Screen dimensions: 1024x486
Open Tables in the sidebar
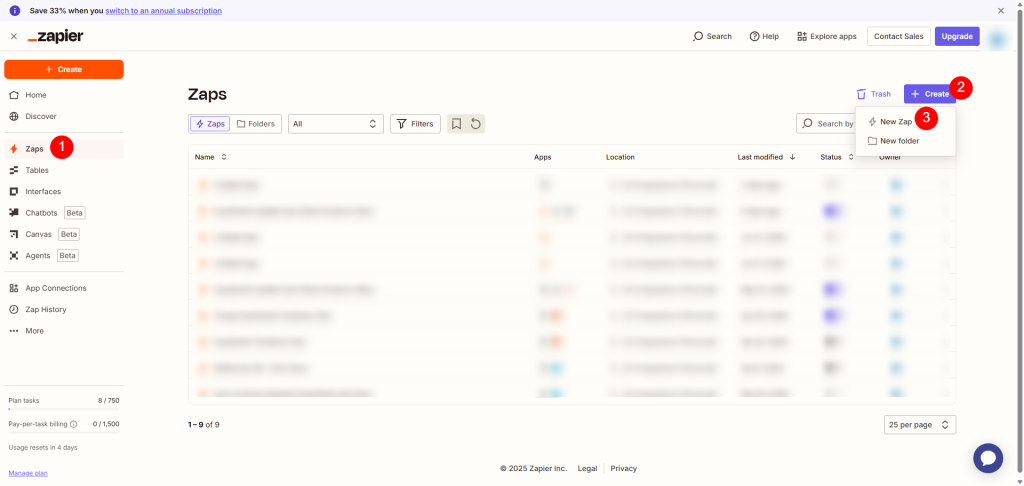[36, 170]
